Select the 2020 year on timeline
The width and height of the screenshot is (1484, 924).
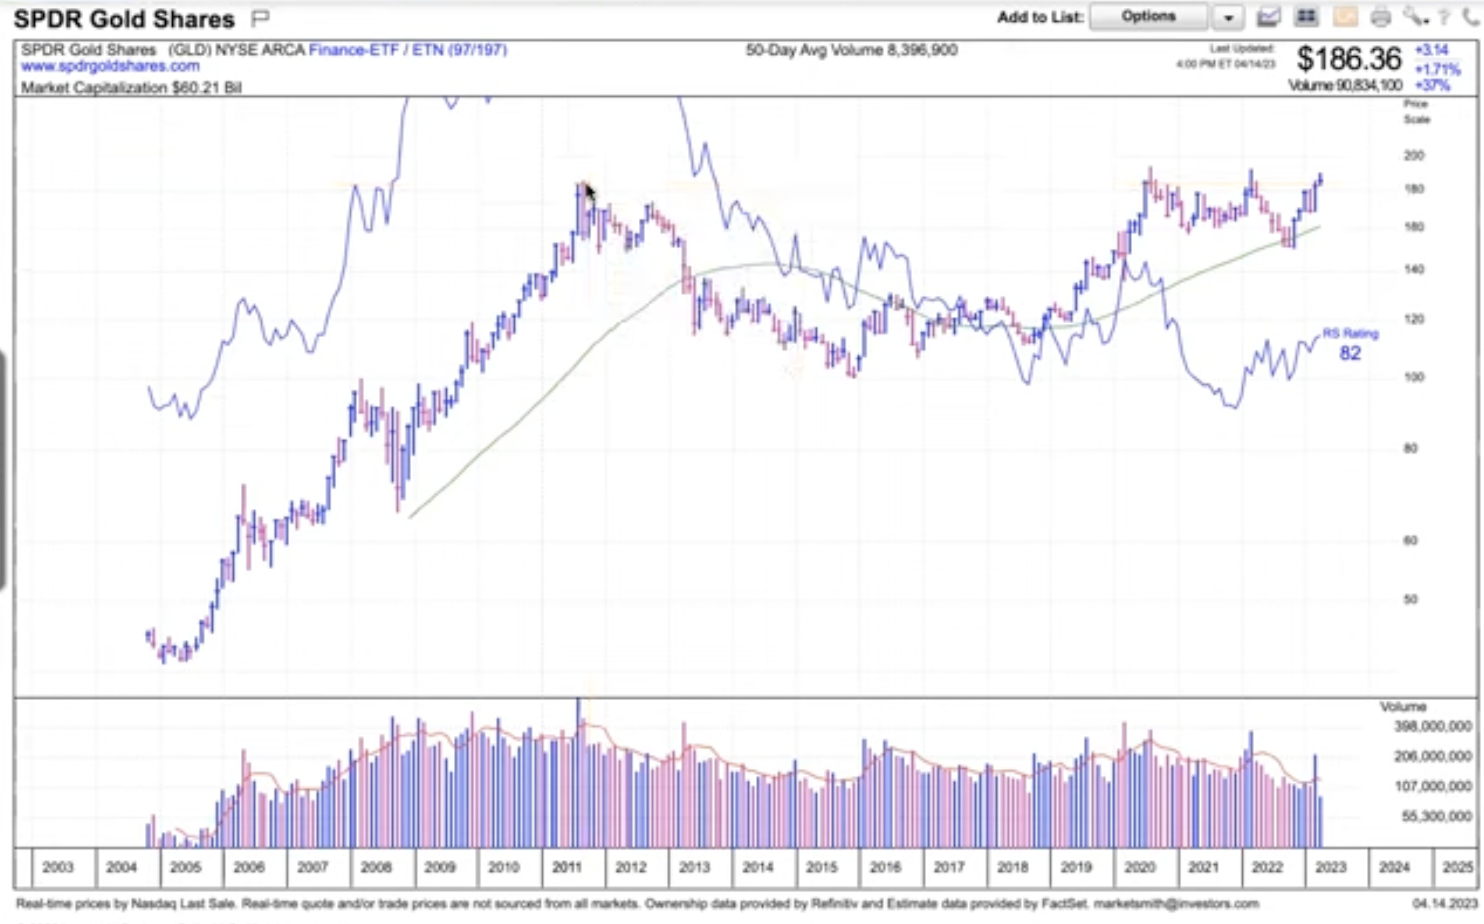click(1140, 867)
